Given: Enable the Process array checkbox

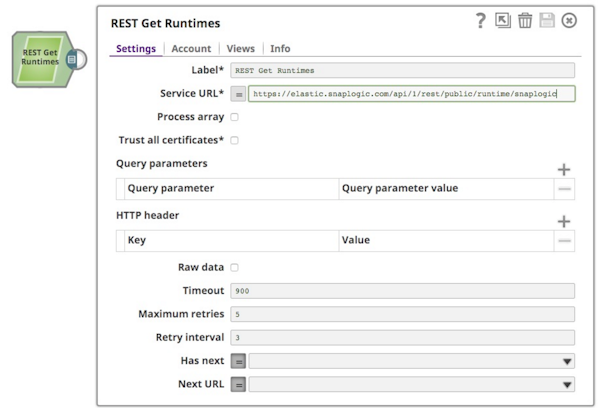Looking at the screenshot, I should coord(234,117).
